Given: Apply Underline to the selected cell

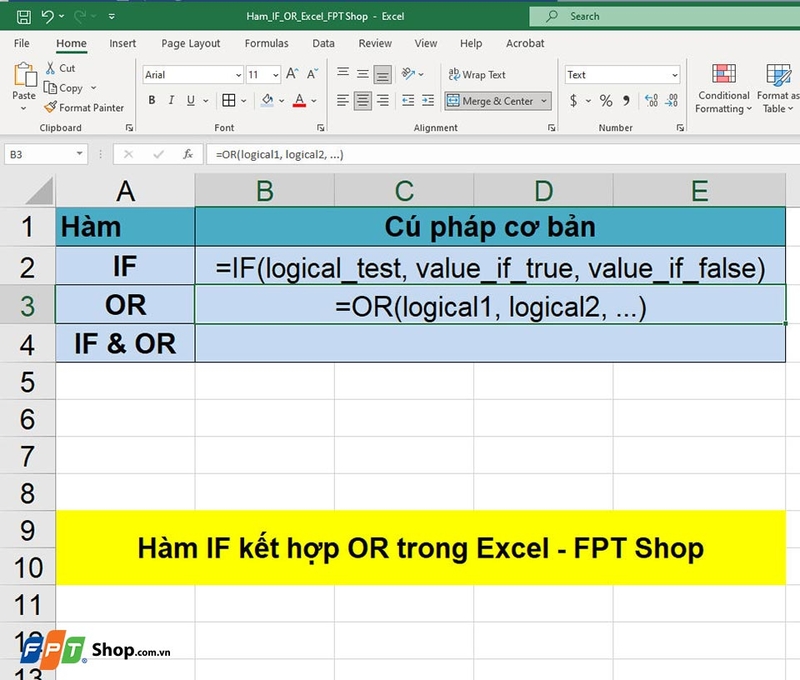Looking at the screenshot, I should coord(190,101).
